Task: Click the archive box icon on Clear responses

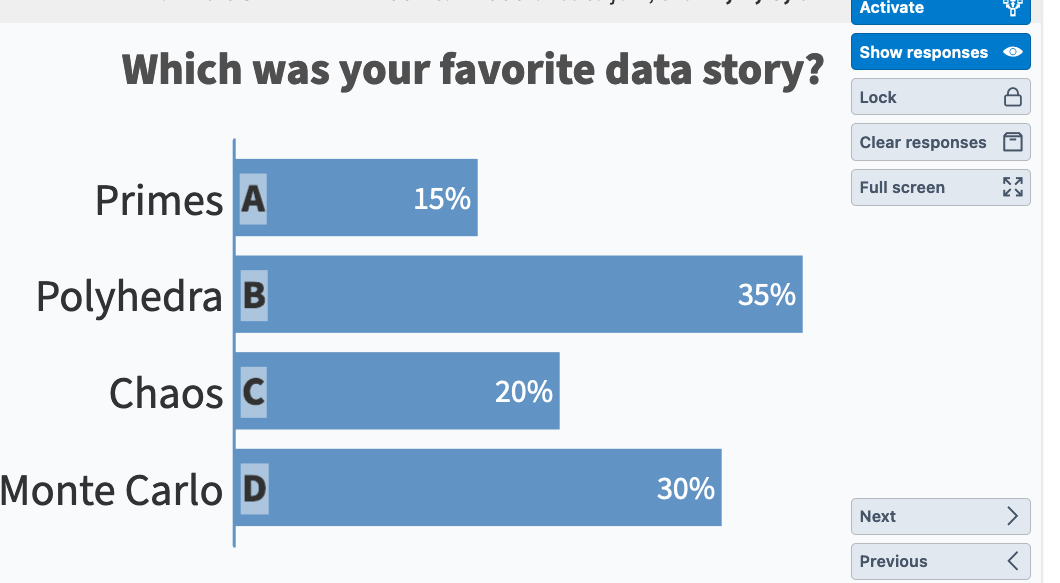Action: (x=1013, y=142)
